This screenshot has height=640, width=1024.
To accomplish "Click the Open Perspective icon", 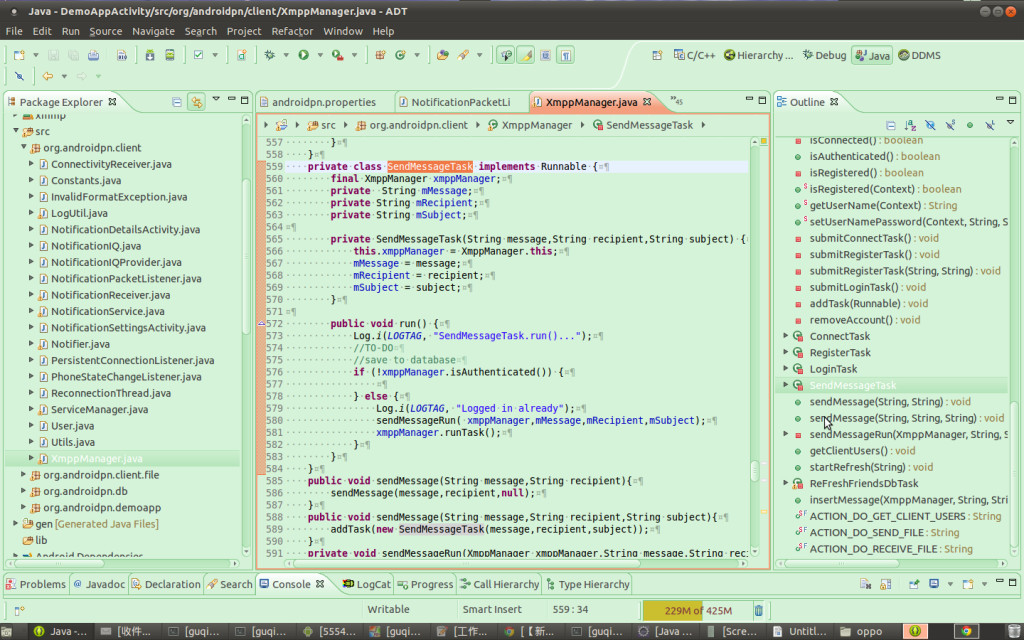I will click(x=657, y=56).
